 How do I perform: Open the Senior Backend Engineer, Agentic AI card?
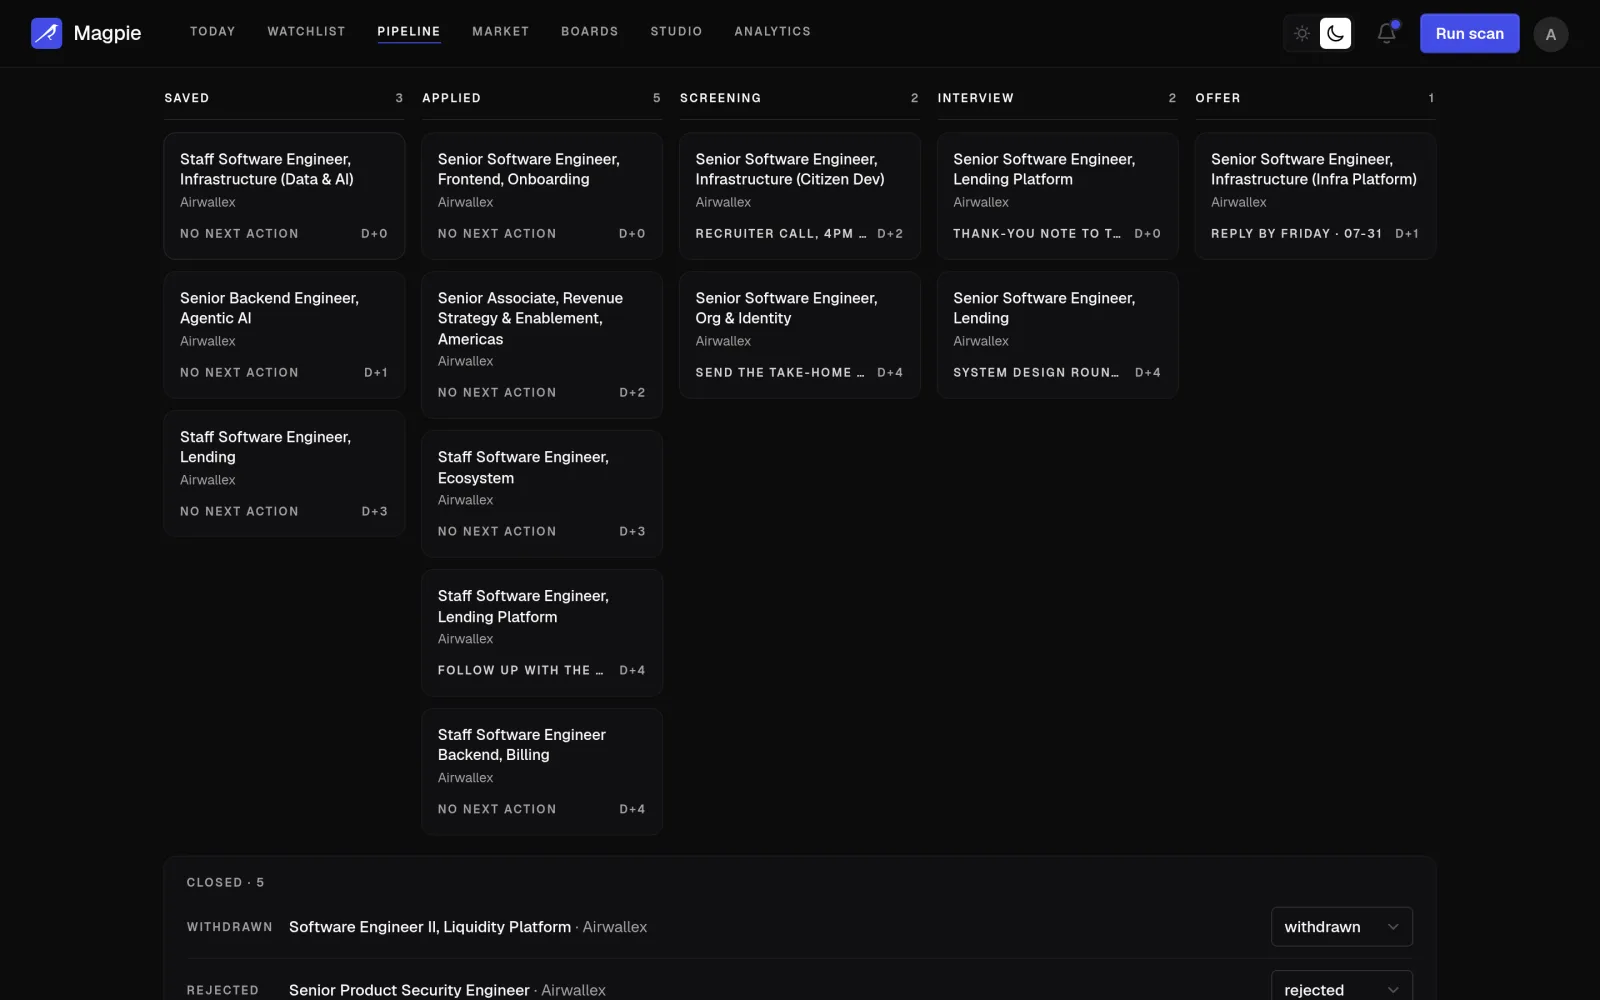tap(284, 335)
